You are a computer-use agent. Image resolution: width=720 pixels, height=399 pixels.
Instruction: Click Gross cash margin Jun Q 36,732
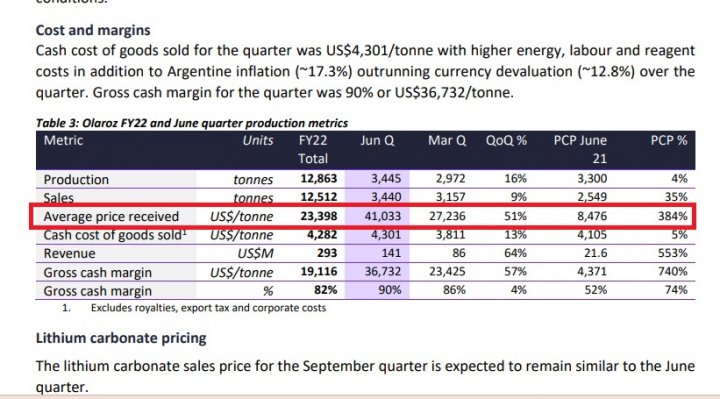click(382, 271)
